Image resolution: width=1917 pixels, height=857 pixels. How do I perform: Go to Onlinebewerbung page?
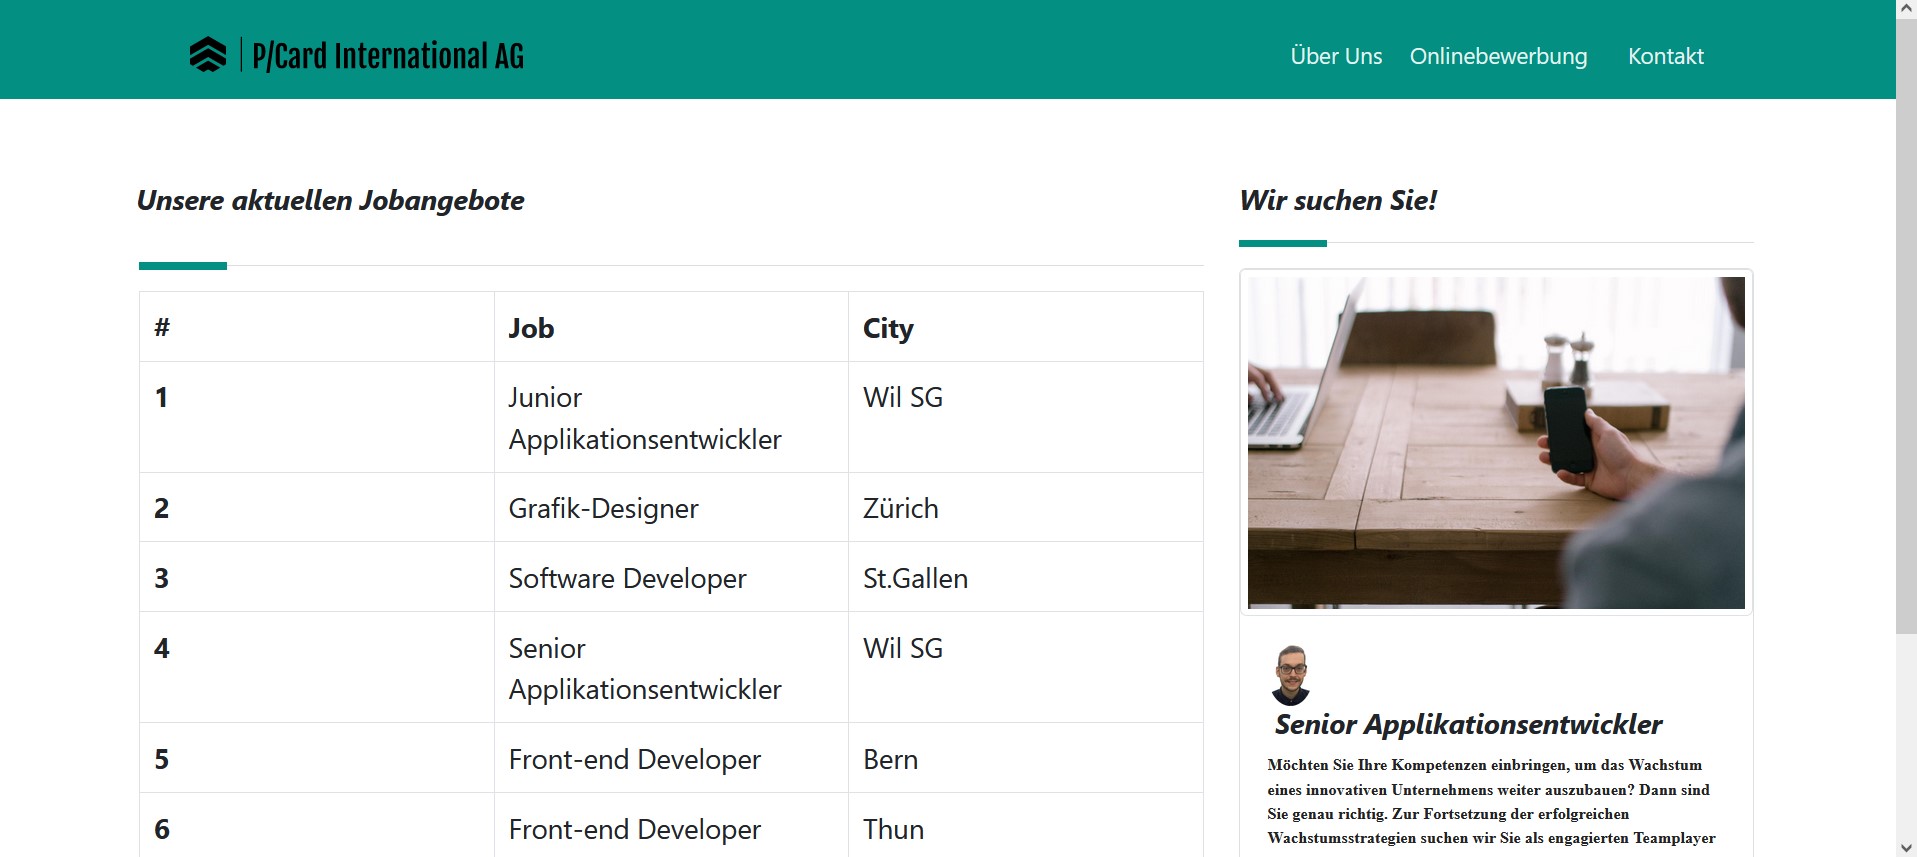1498,56
